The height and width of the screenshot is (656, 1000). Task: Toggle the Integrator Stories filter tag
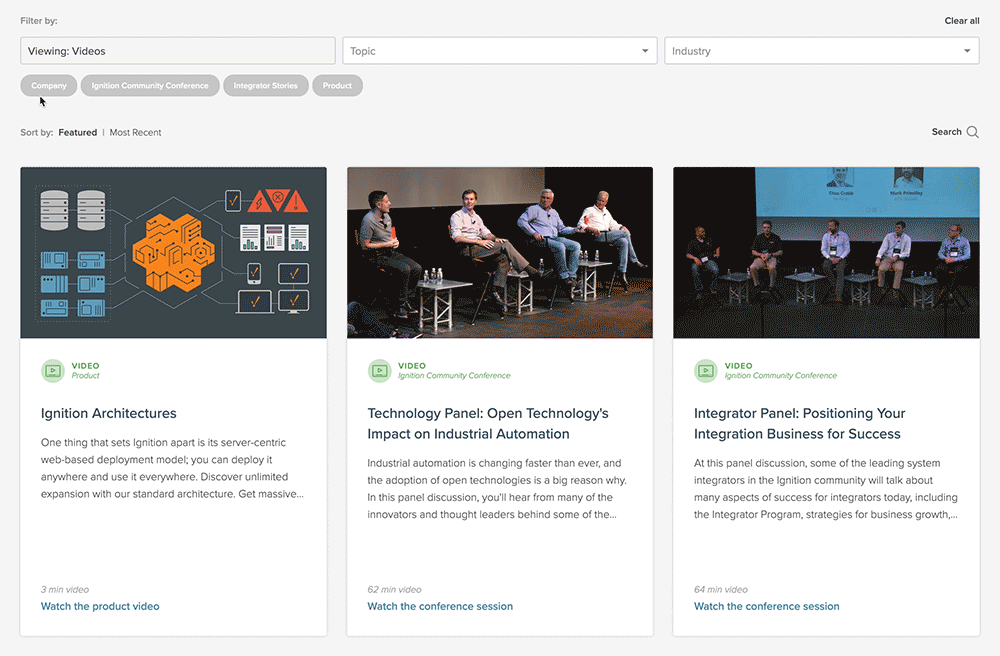click(265, 85)
